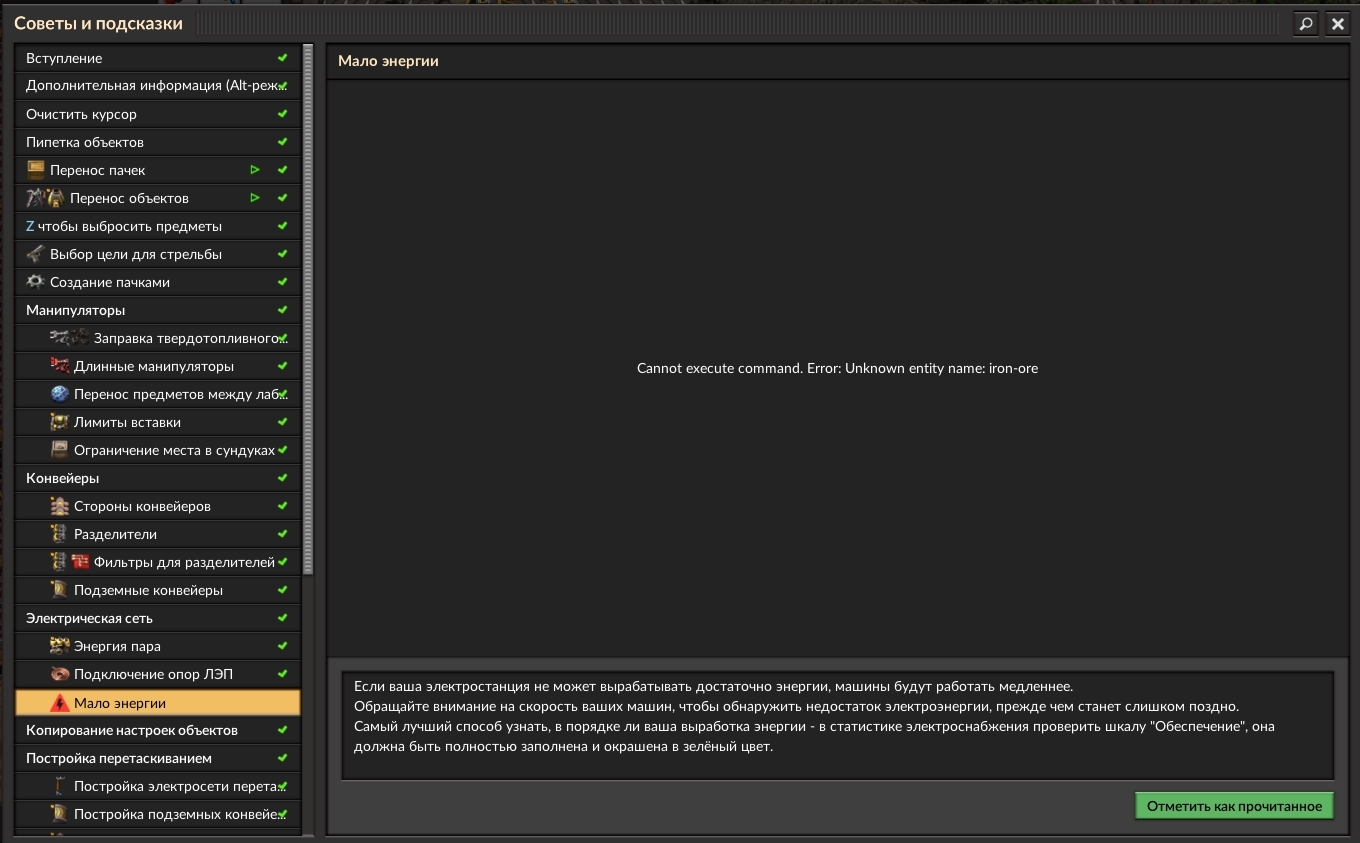
Task: Toggle the checkmark on Манипуляторы
Action: 283,310
